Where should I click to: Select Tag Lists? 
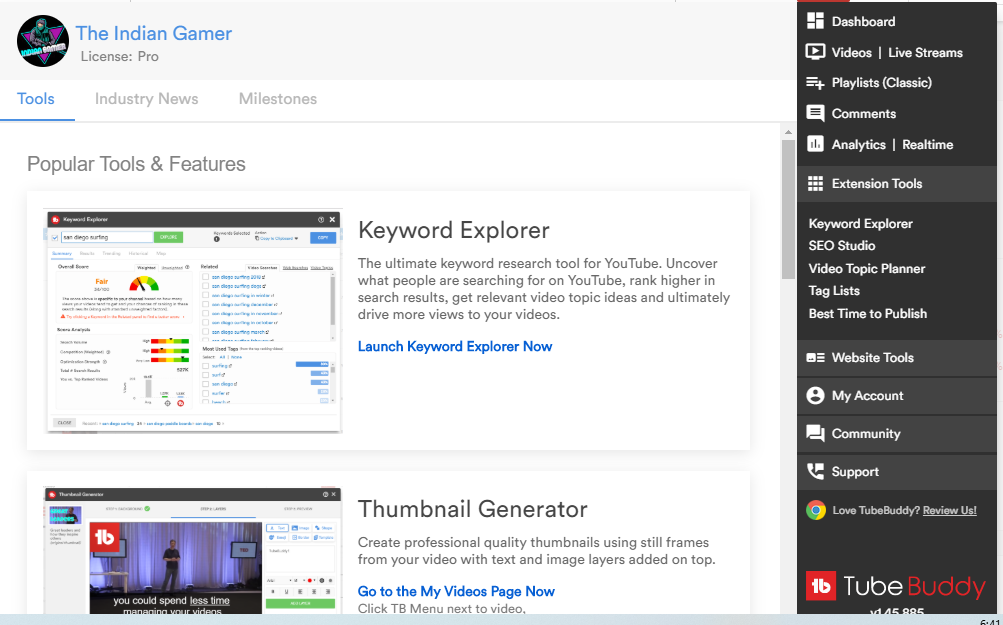(x=834, y=290)
